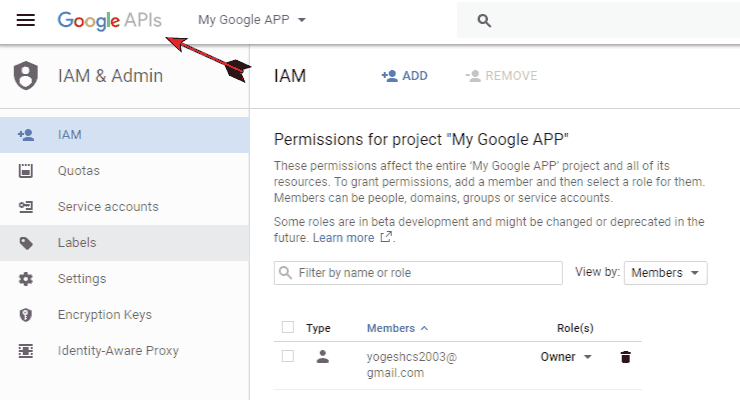The height and width of the screenshot is (400, 740).
Task: Open Settings in the sidebar
Action: [125, 279]
